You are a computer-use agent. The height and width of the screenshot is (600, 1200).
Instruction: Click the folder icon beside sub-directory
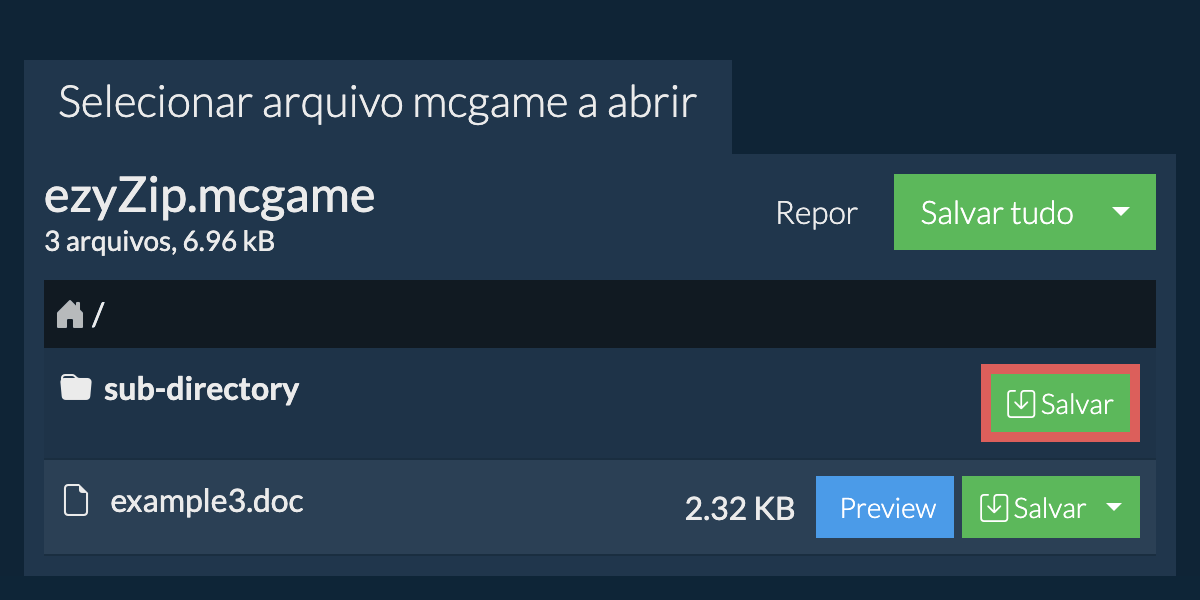coord(75,387)
